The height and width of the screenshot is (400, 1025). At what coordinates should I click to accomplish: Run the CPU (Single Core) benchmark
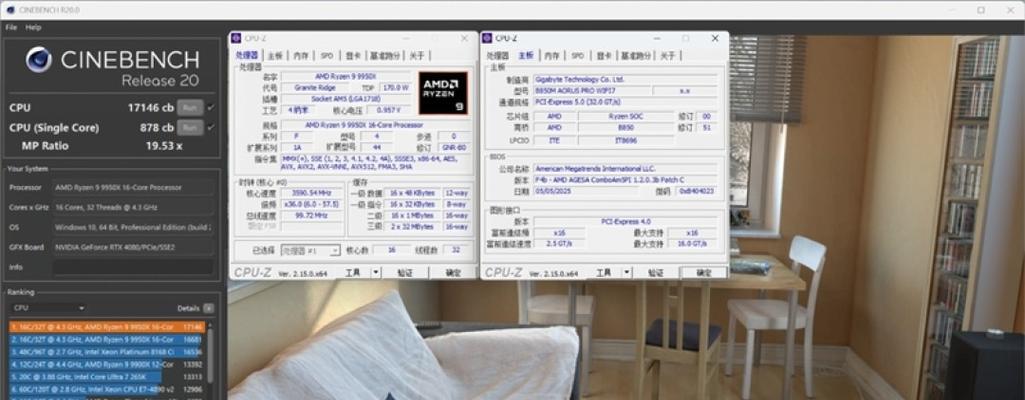190,127
